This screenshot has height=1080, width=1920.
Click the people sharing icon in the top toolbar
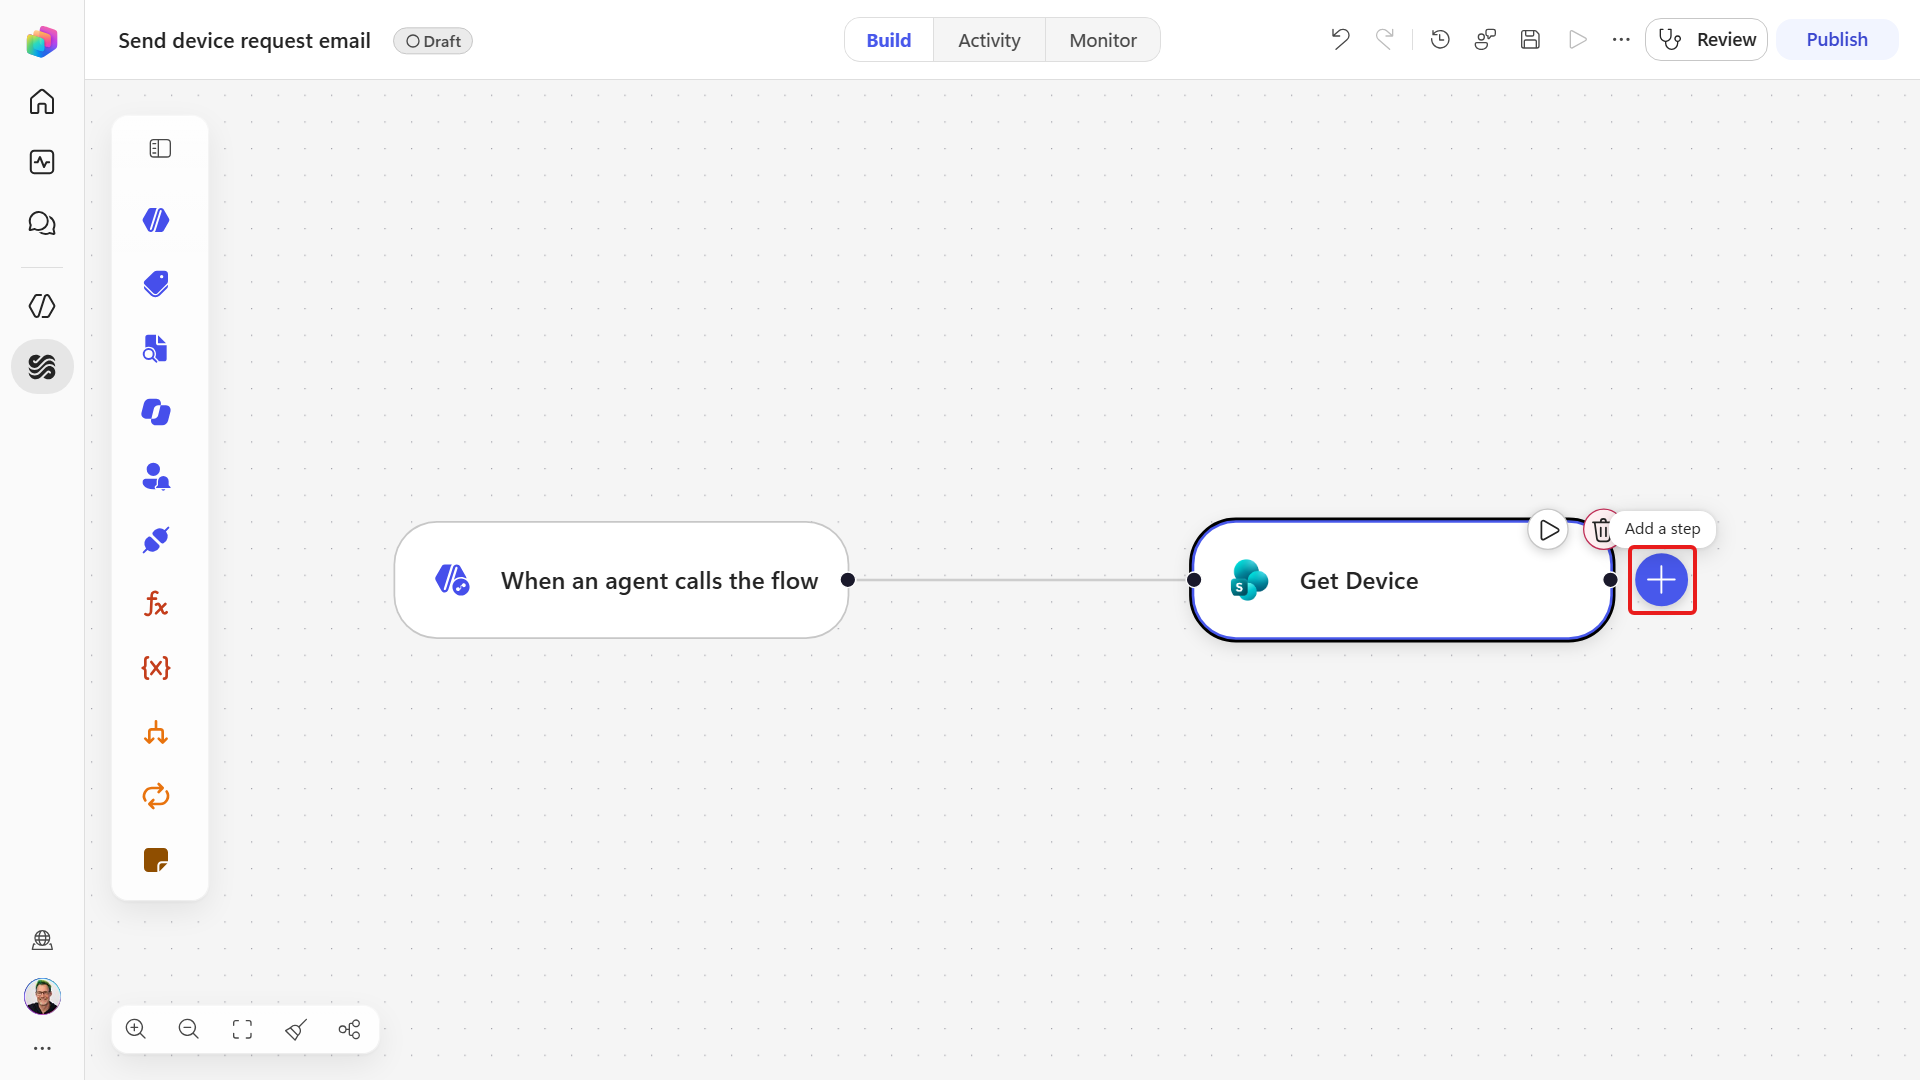(x=1485, y=39)
